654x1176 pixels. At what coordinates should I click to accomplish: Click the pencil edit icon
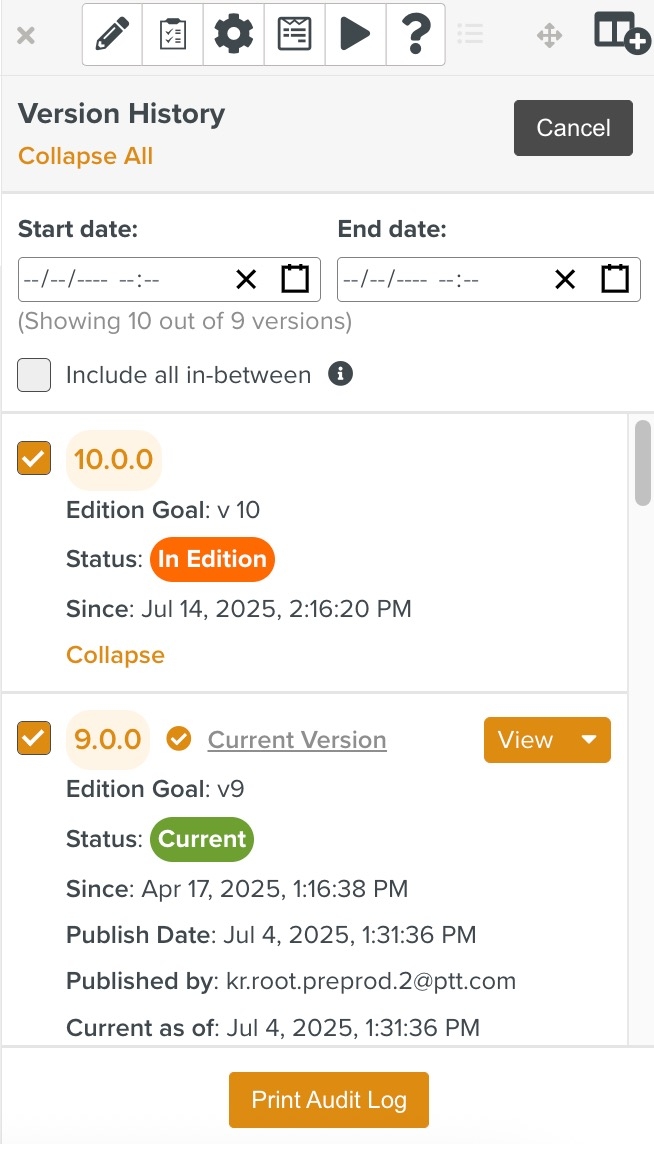[112, 35]
